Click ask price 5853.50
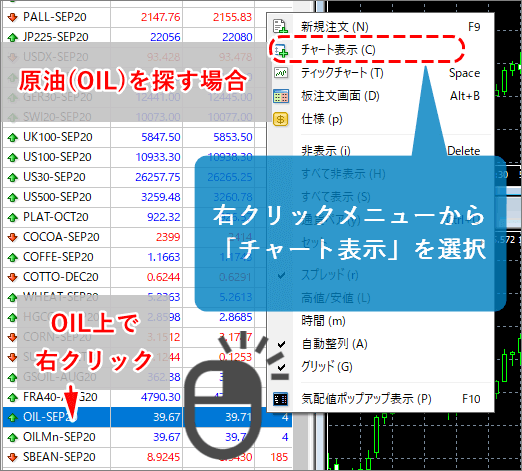Viewport: 522px width, 471px height. coord(233,137)
